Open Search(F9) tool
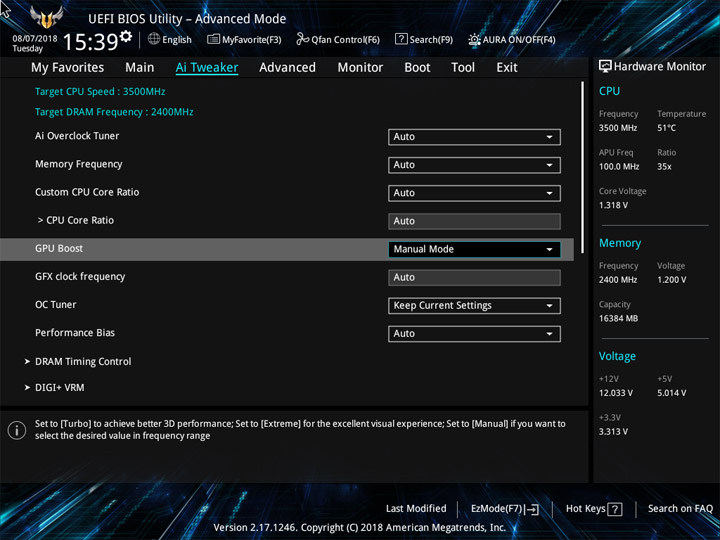Screen dimensions: 720x540 [x=424, y=39]
